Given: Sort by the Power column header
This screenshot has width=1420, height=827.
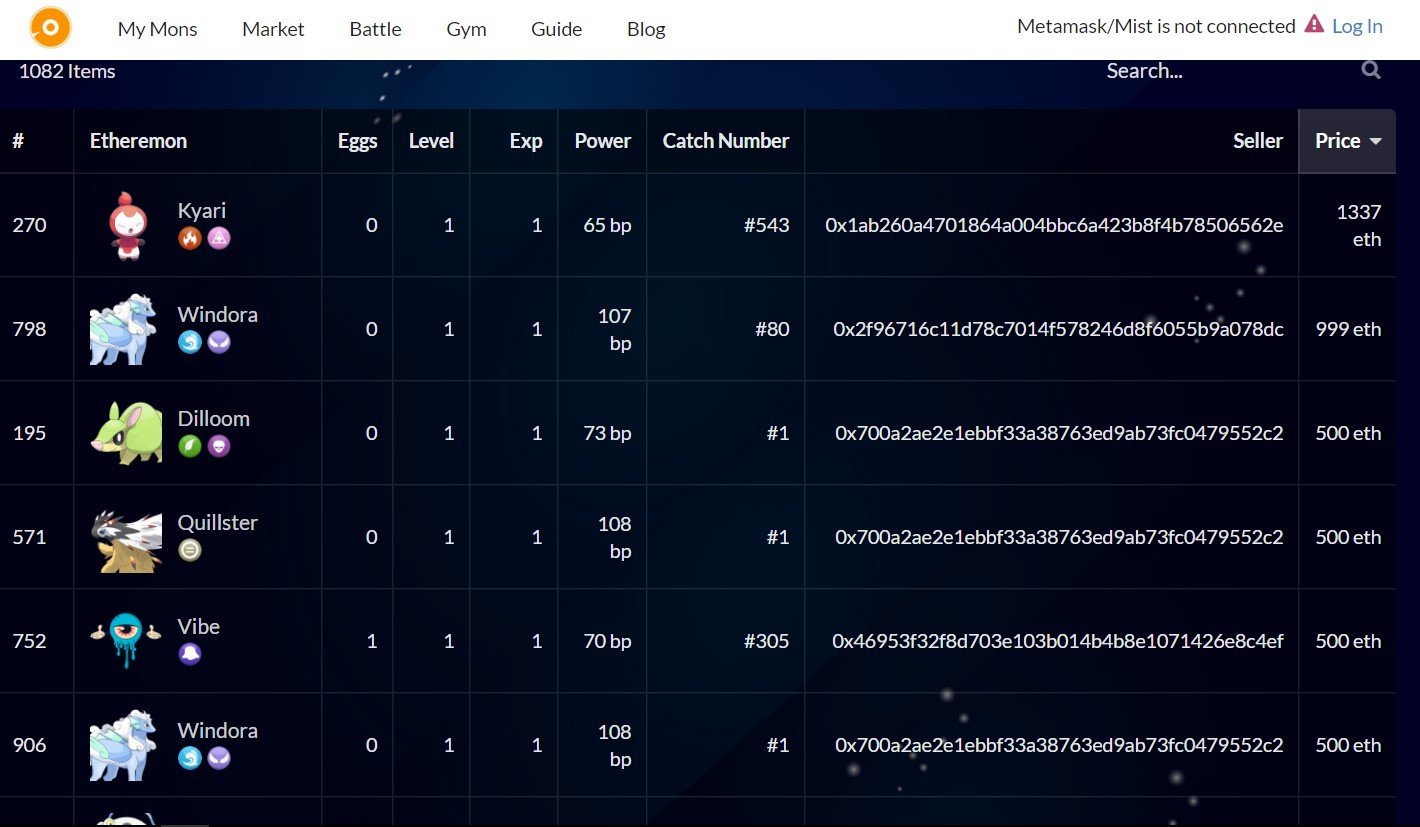Looking at the screenshot, I should (602, 141).
